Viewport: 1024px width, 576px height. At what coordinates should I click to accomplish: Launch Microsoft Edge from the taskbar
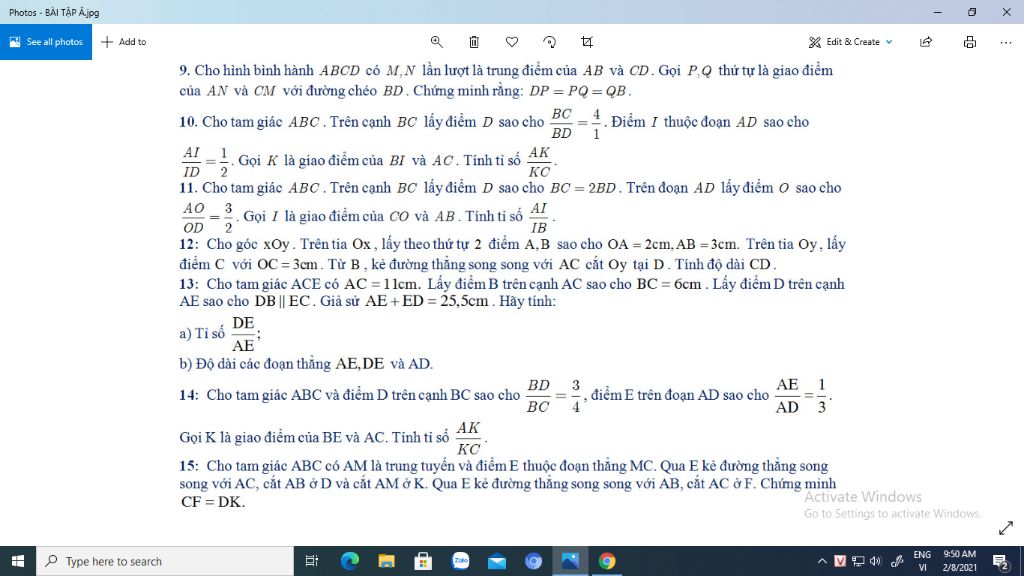[x=349, y=561]
